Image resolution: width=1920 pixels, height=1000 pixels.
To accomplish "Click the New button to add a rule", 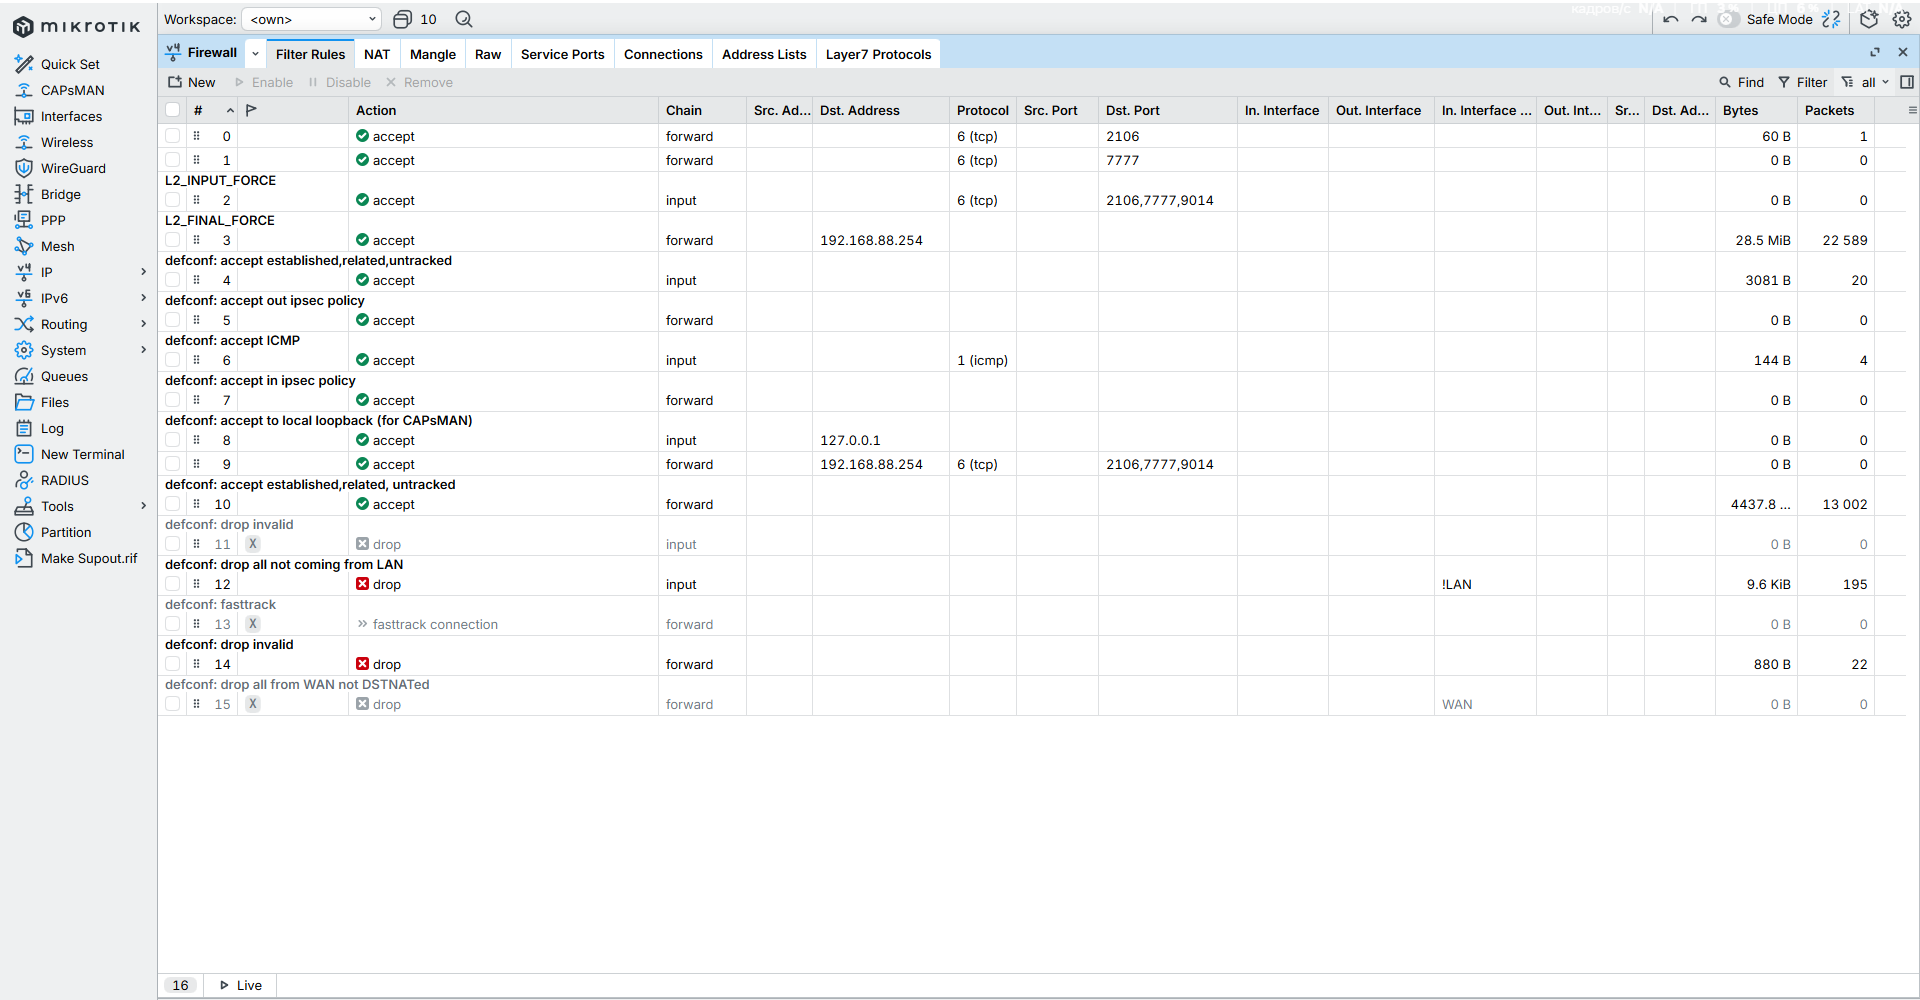I will click(192, 82).
